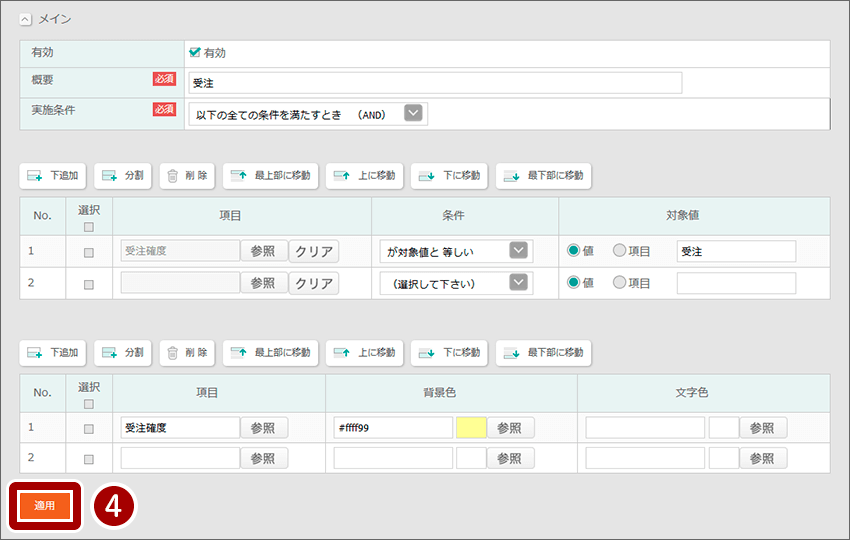Select 項目 radio in condition row 2
The width and height of the screenshot is (850, 540).
(x=619, y=282)
